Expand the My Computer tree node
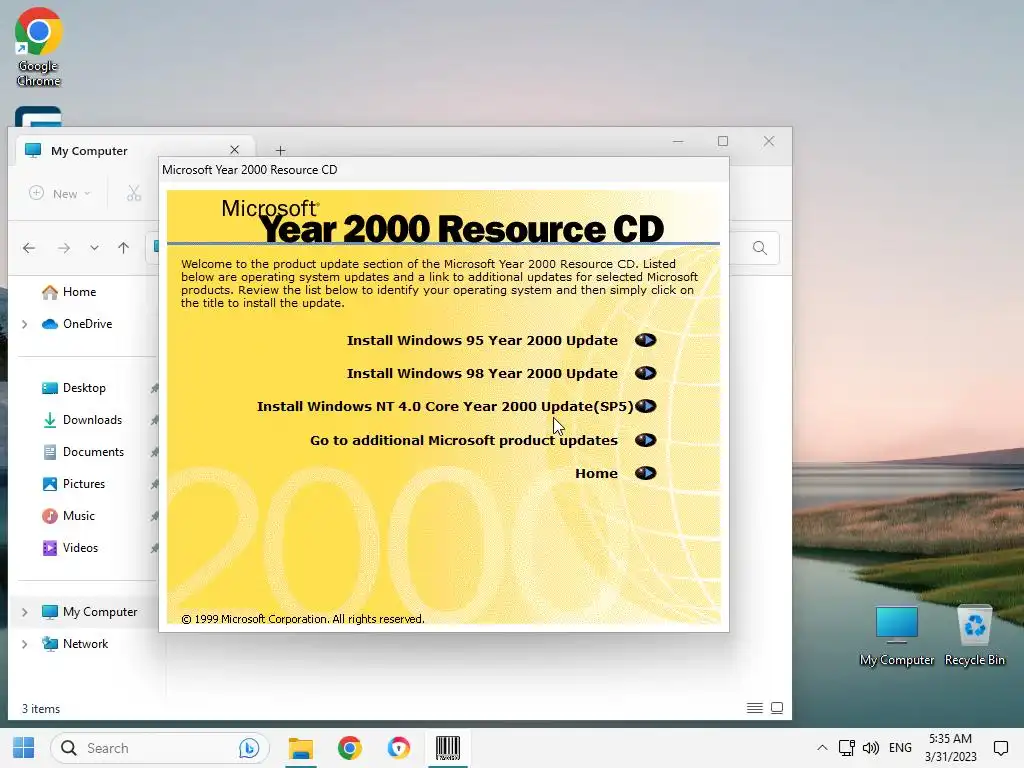The image size is (1024, 768). click(25, 612)
